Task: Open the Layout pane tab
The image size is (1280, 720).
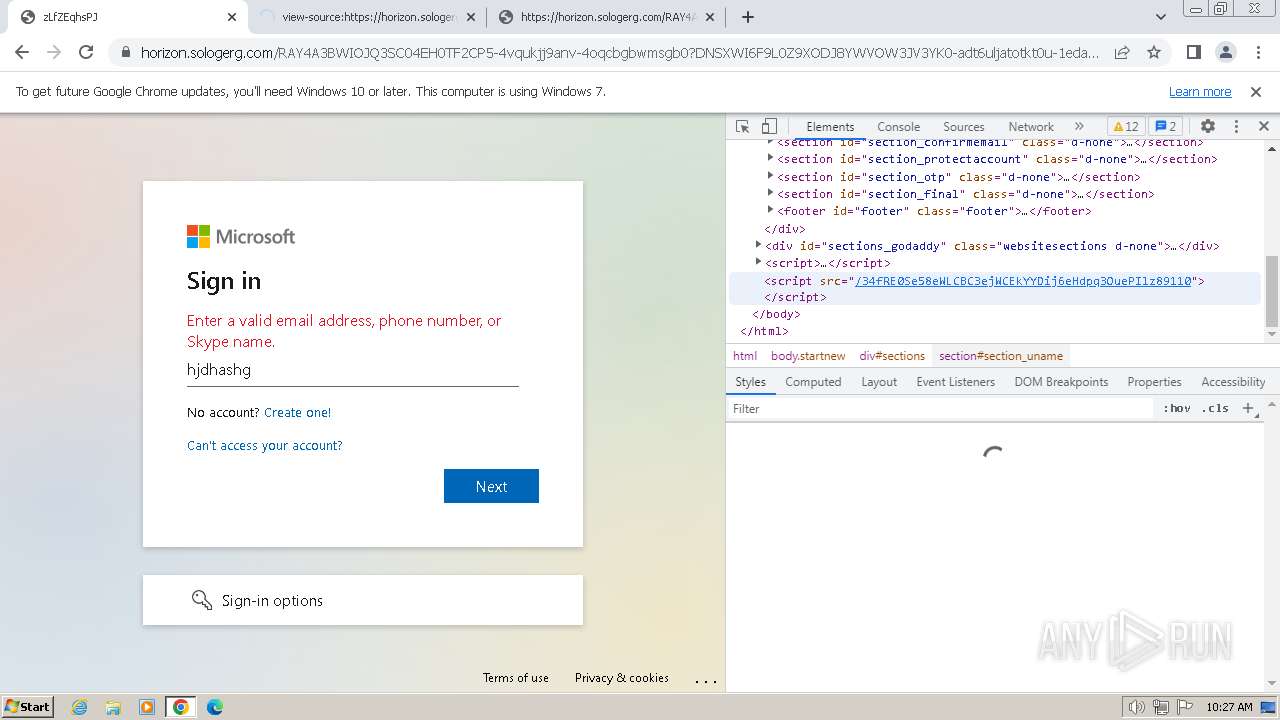Action: [879, 382]
